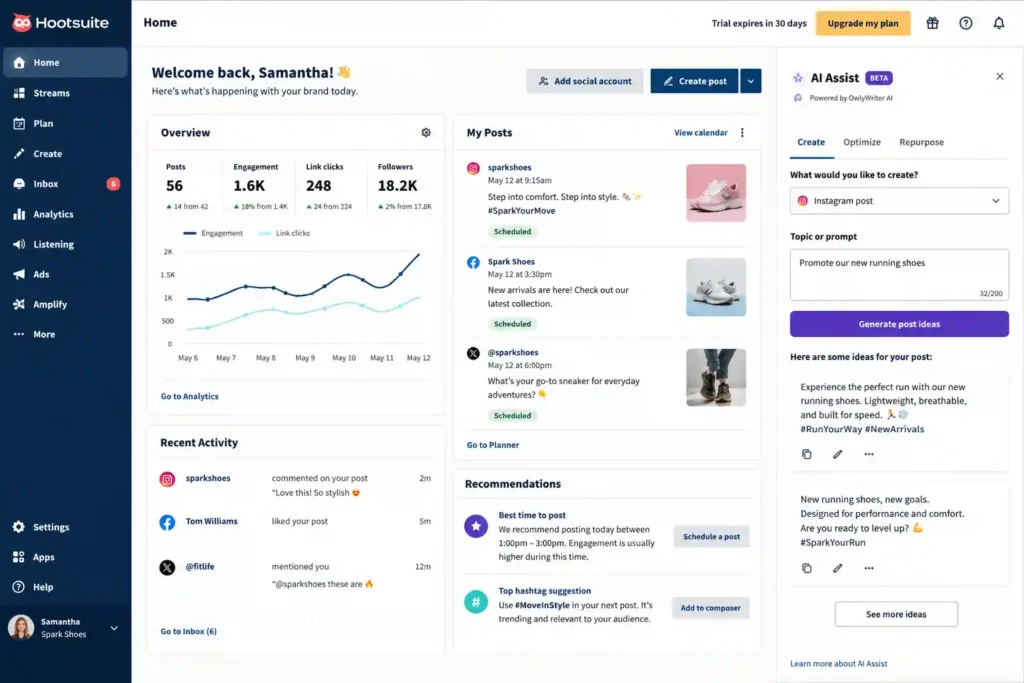Open the pink sneaker post thumbnail
Viewport: 1024px width, 683px height.
coord(716,193)
